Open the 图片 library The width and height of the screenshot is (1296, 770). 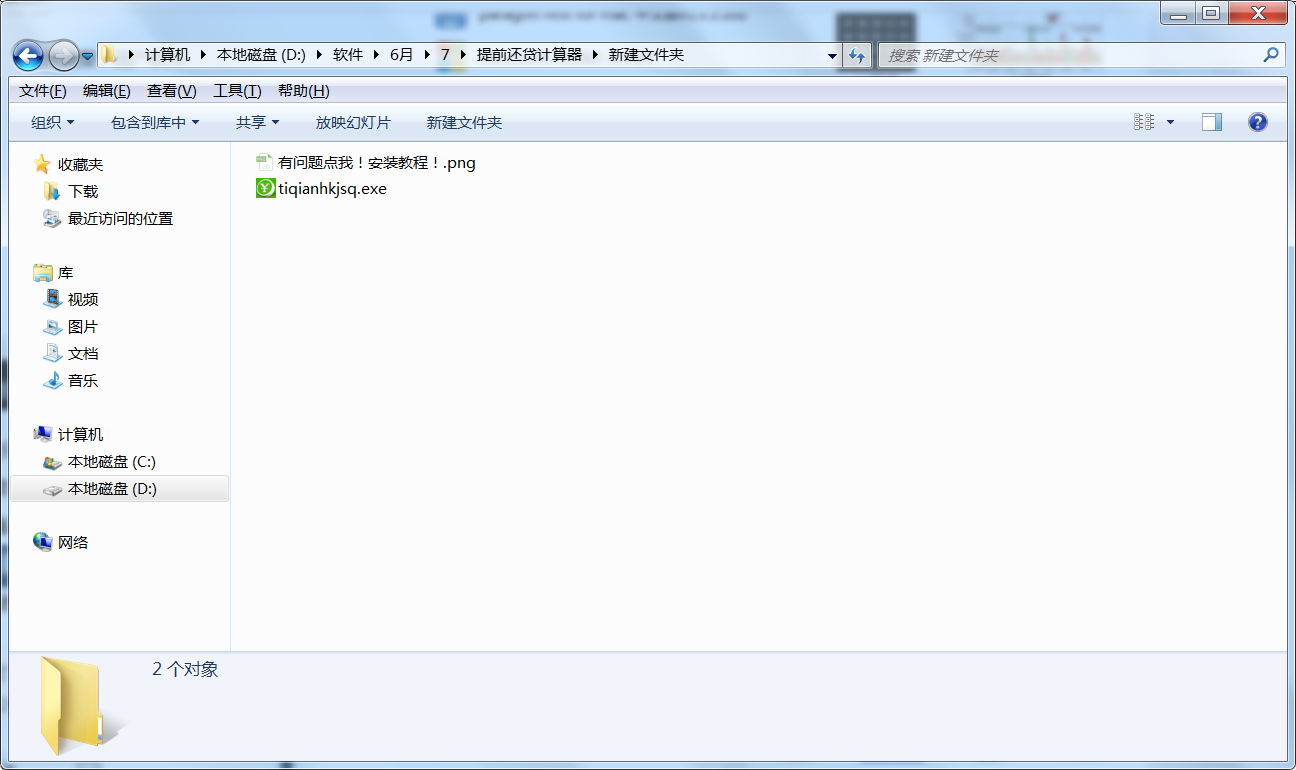pyautogui.click(x=83, y=327)
